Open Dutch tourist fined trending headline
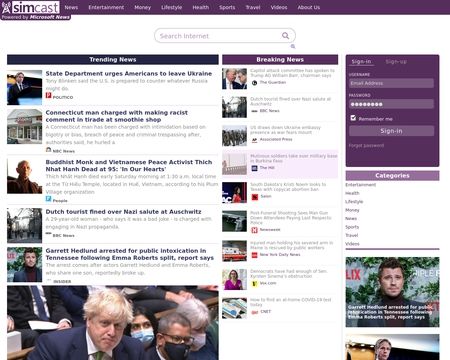450x360 pixels. click(x=123, y=212)
